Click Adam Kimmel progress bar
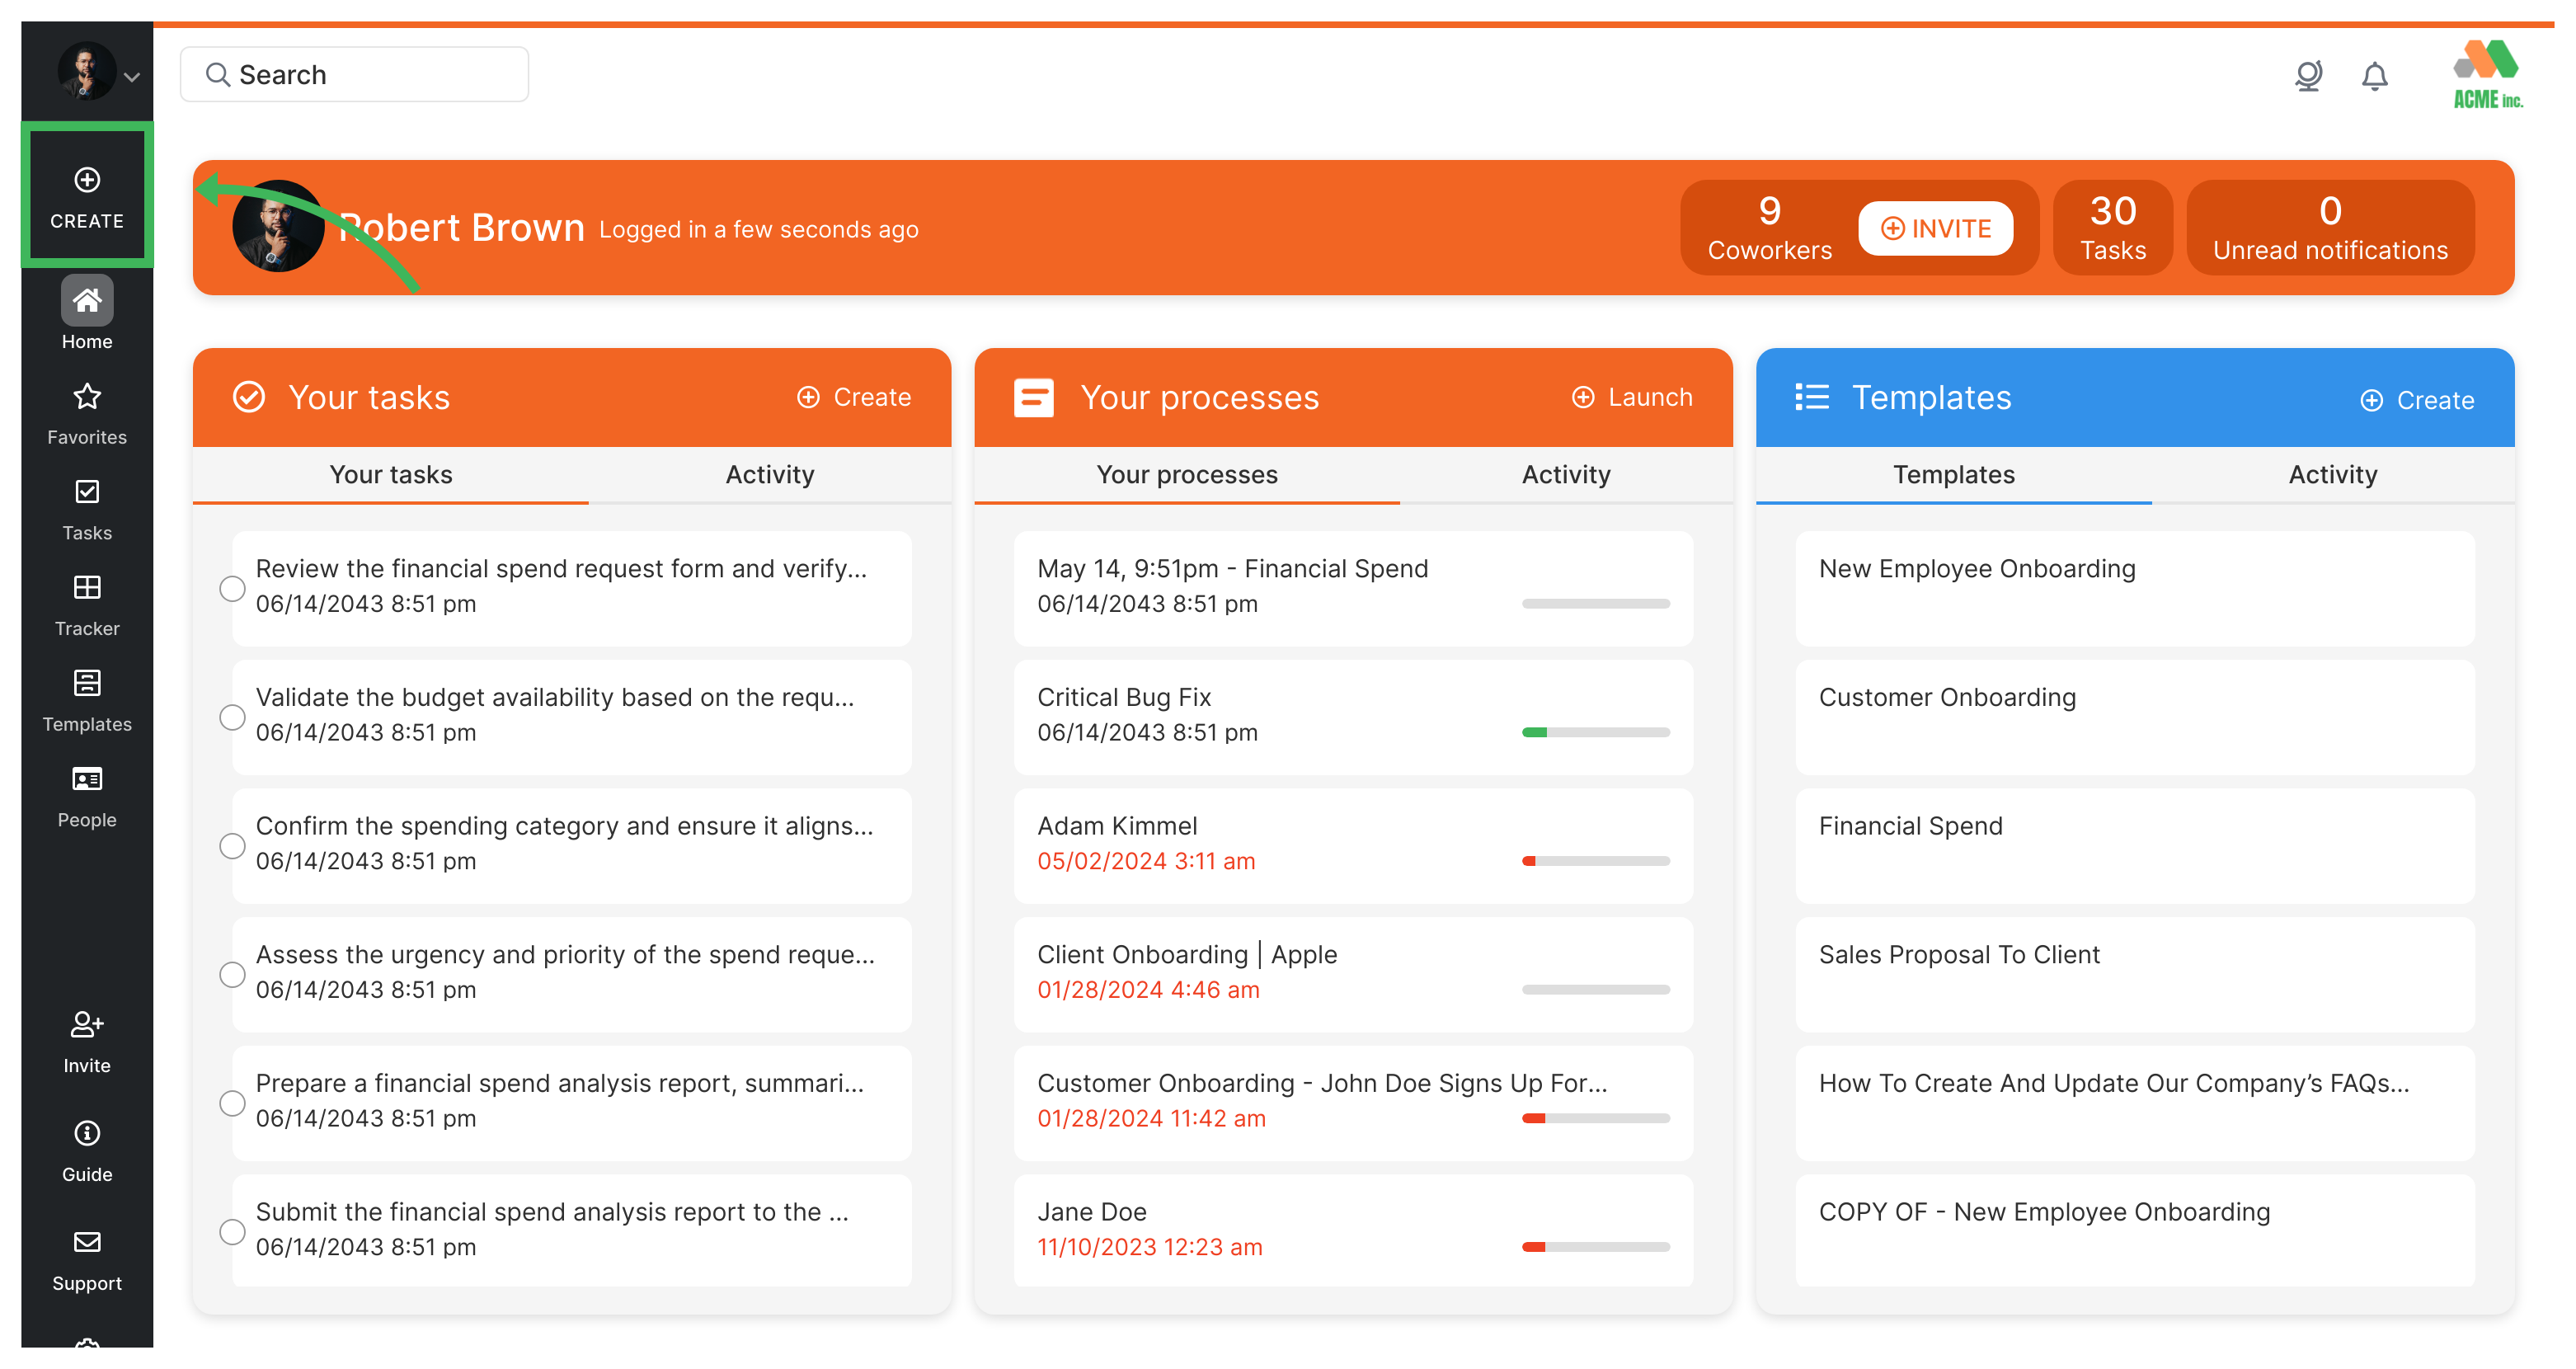Viewport: 2576px width, 1369px height. point(1596,861)
